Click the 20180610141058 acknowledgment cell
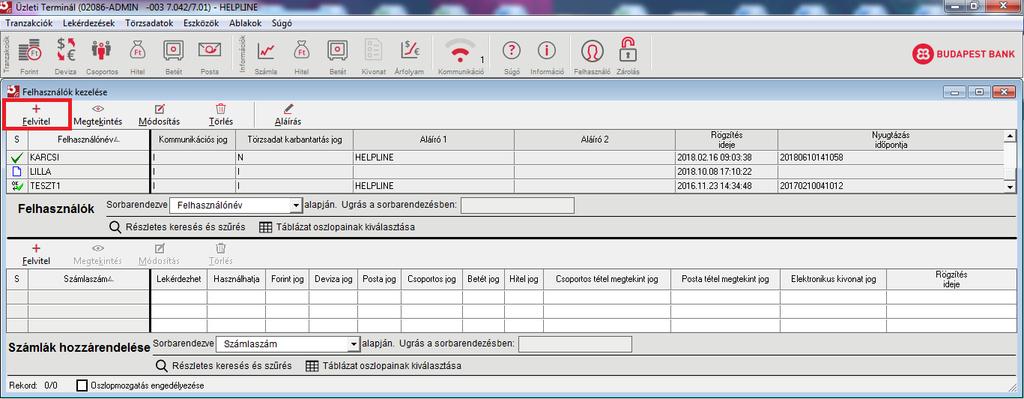The width and height of the screenshot is (1024, 399). point(891,157)
